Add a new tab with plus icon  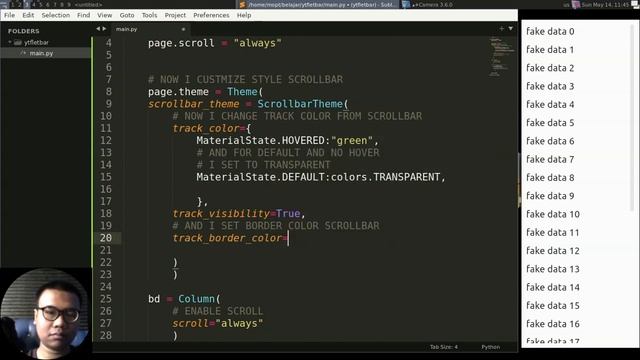click(501, 29)
